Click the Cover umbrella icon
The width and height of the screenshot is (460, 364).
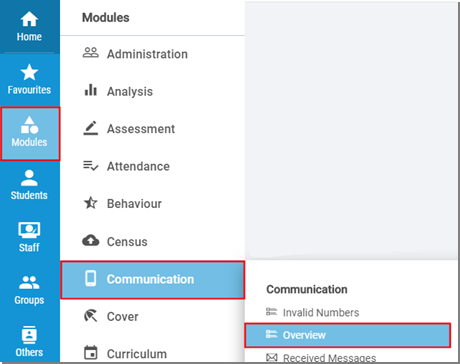coord(91,316)
